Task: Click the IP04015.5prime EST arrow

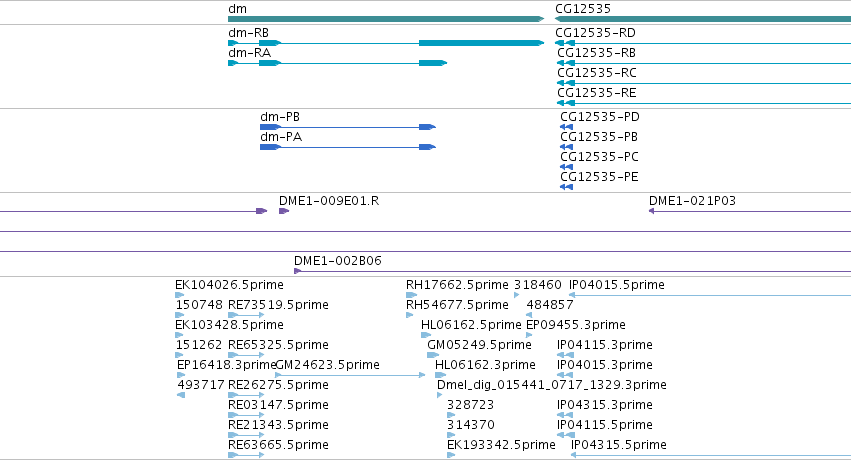Action: (x=709, y=295)
